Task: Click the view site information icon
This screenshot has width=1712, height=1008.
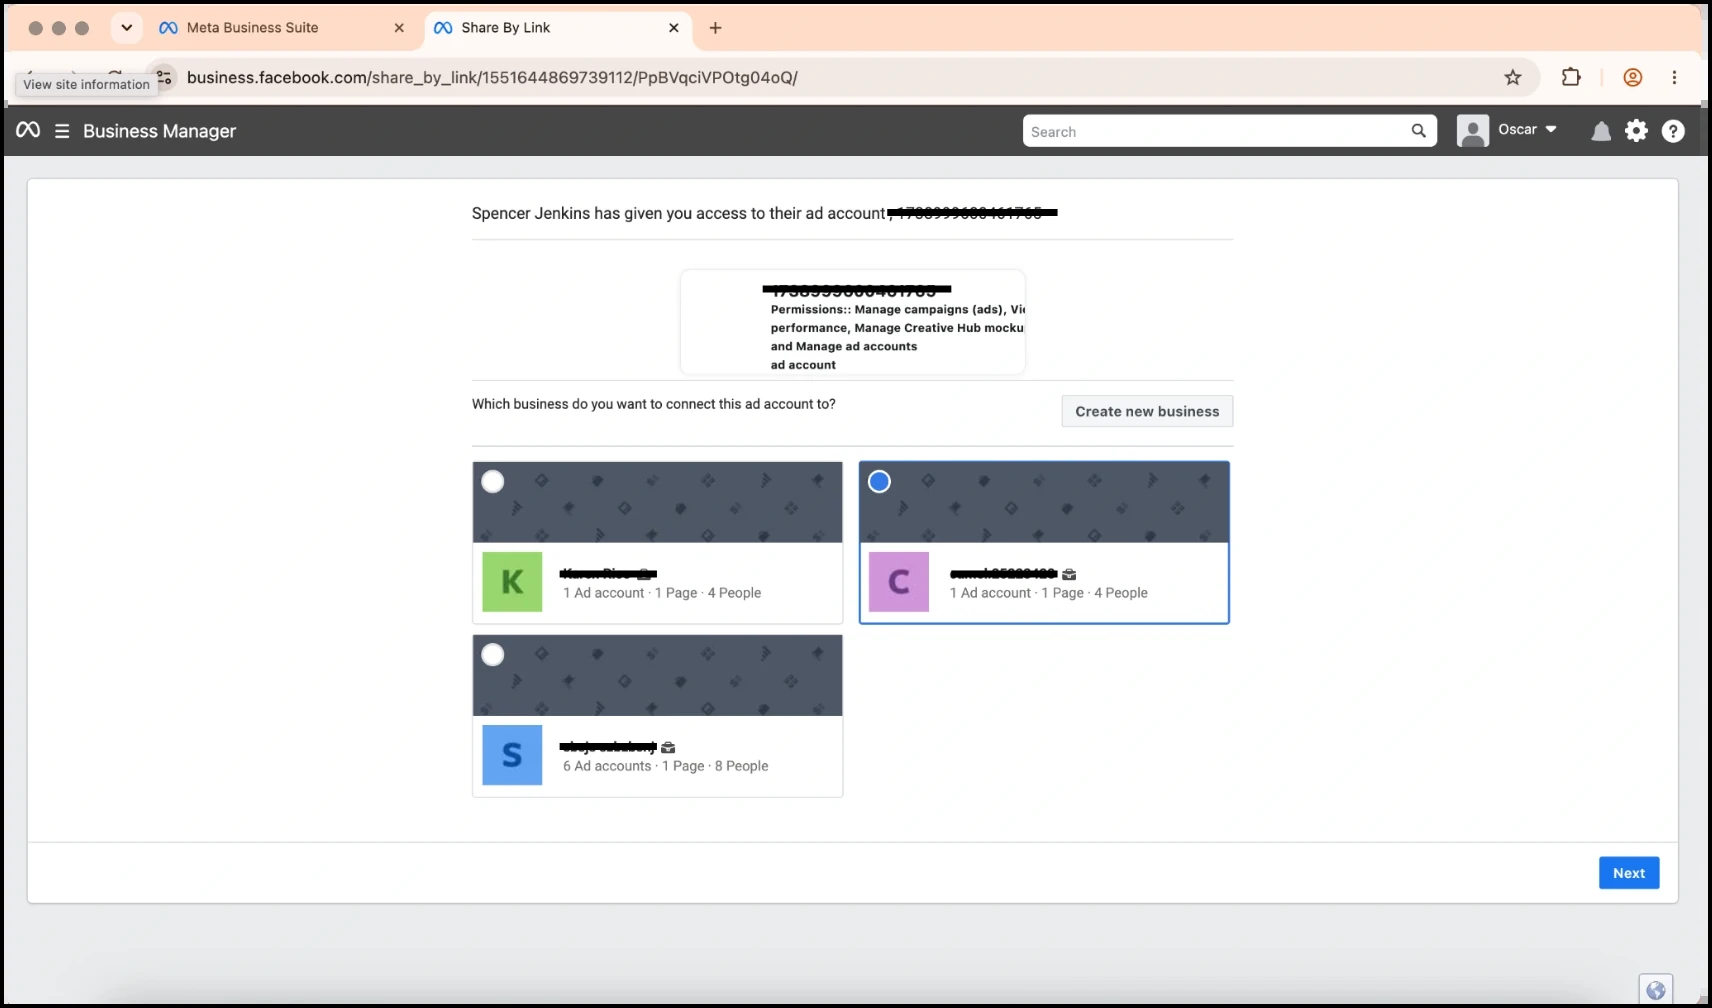Action: click(164, 77)
